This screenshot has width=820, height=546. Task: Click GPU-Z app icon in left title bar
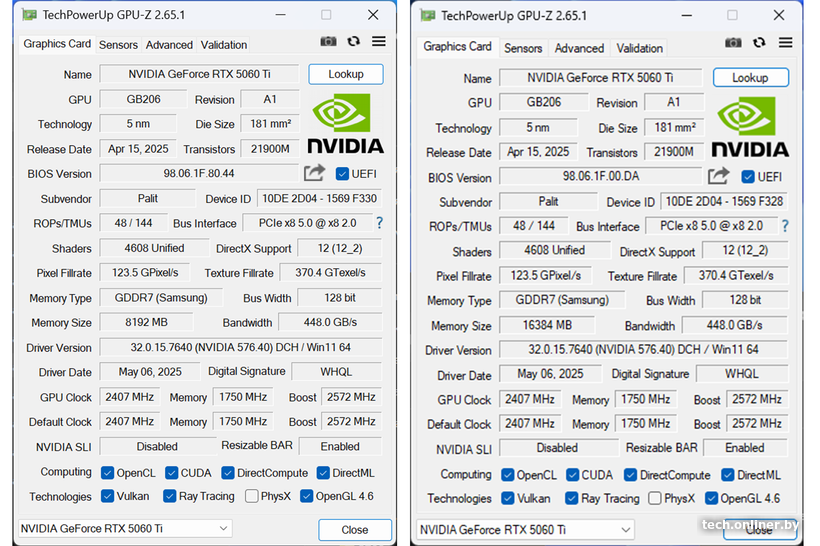[29, 15]
